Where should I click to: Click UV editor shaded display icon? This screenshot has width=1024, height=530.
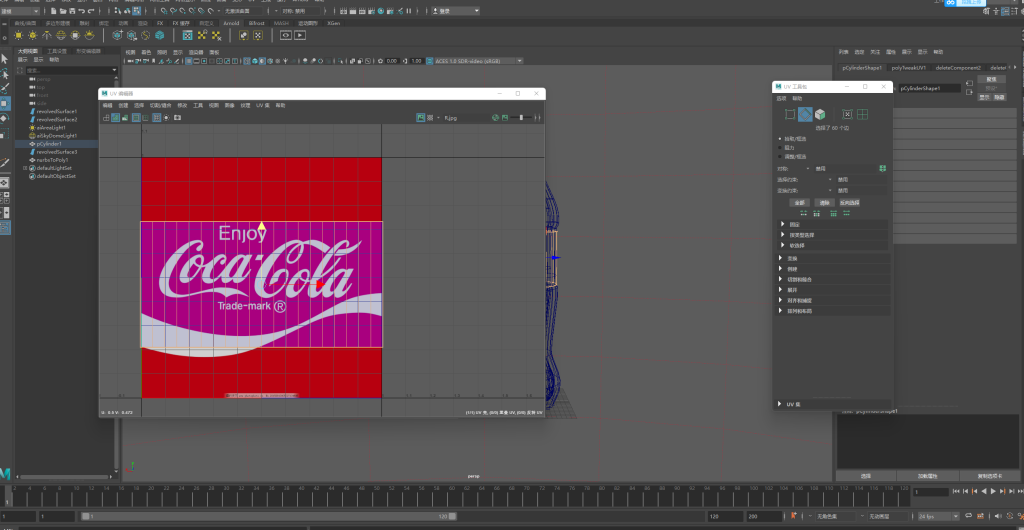point(115,117)
